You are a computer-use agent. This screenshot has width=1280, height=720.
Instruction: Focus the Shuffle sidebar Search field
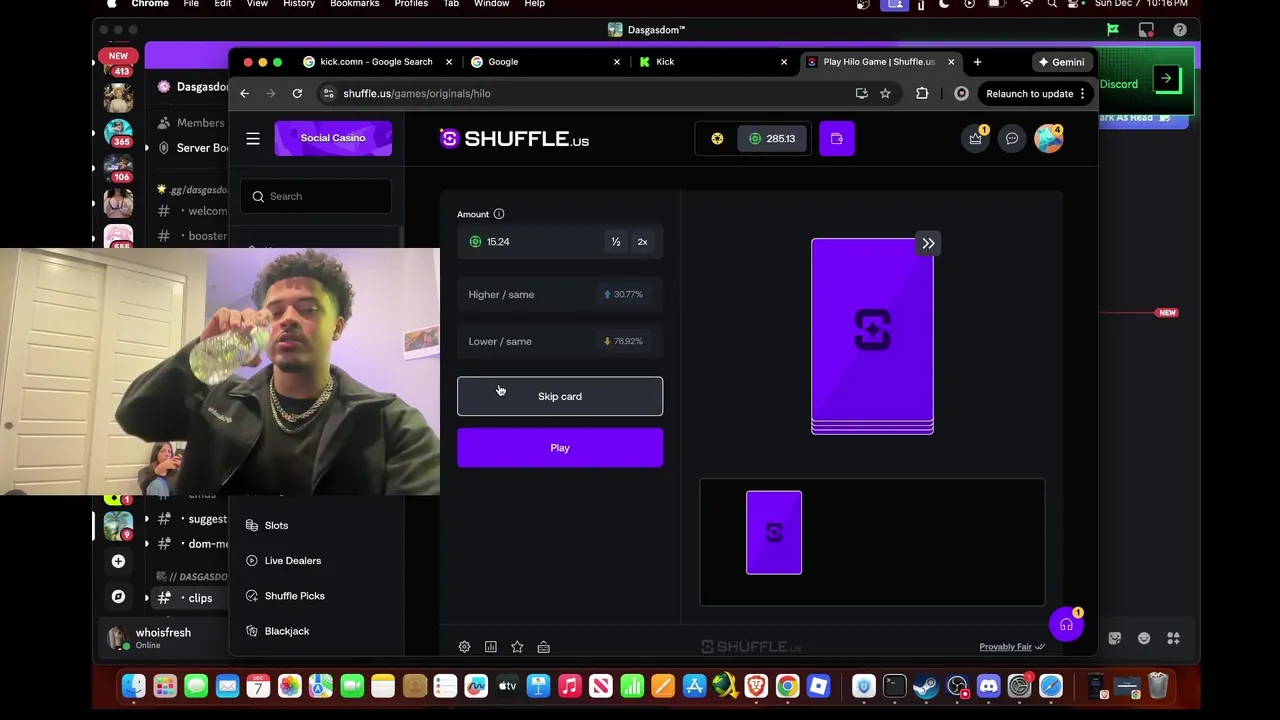(316, 196)
